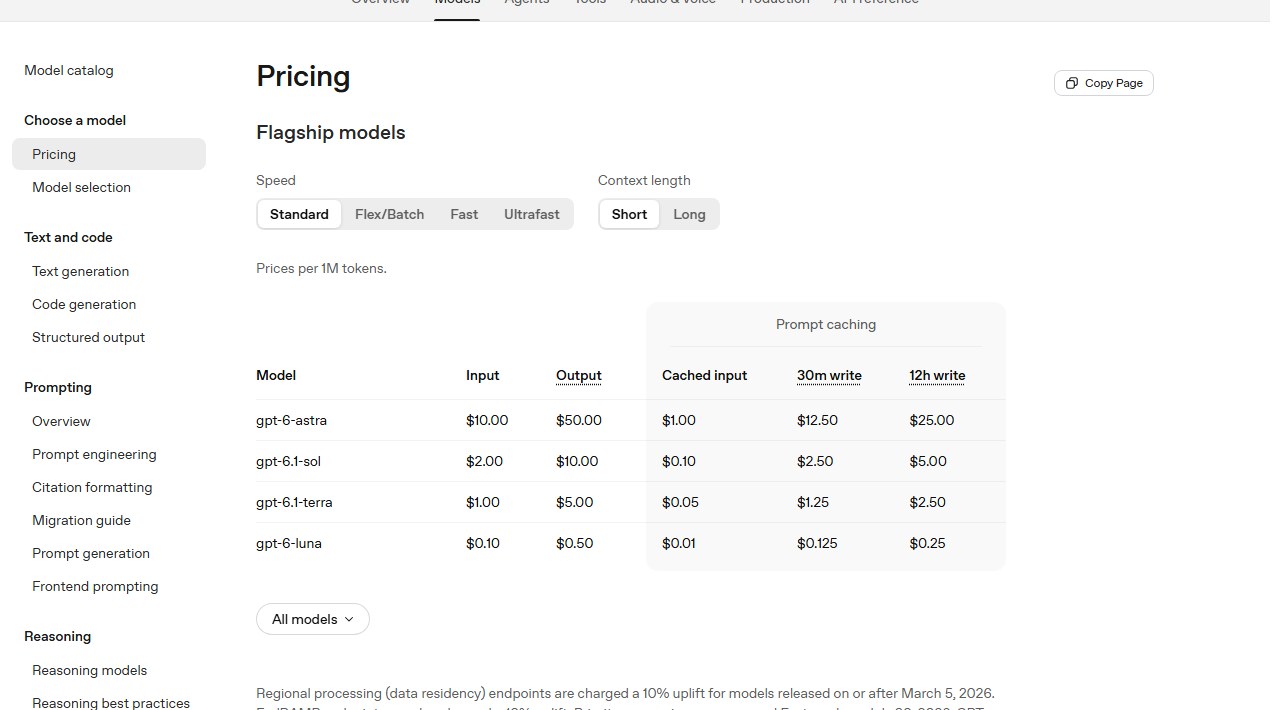Select Ultrafast speed pricing

coord(532,214)
